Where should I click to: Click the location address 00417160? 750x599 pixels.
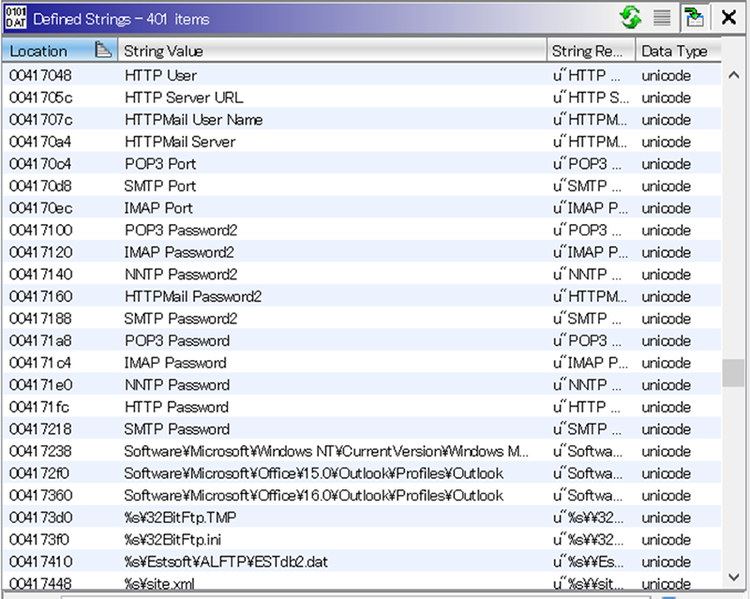click(x=41, y=296)
